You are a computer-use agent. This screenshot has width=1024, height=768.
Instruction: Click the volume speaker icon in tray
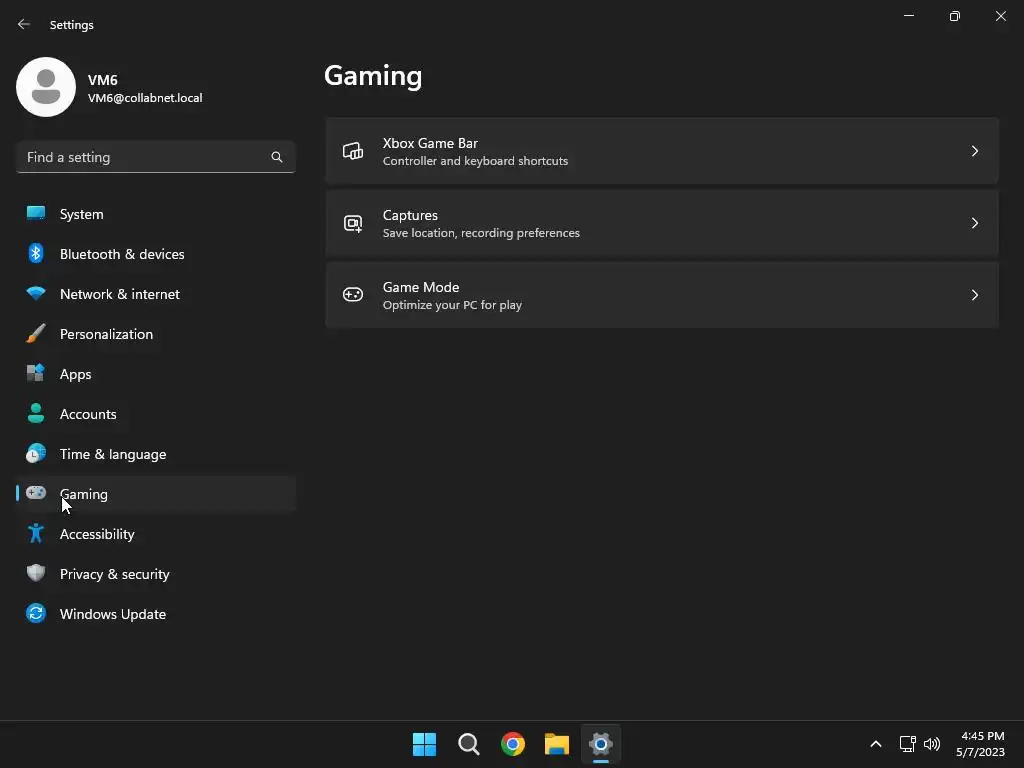[932, 744]
